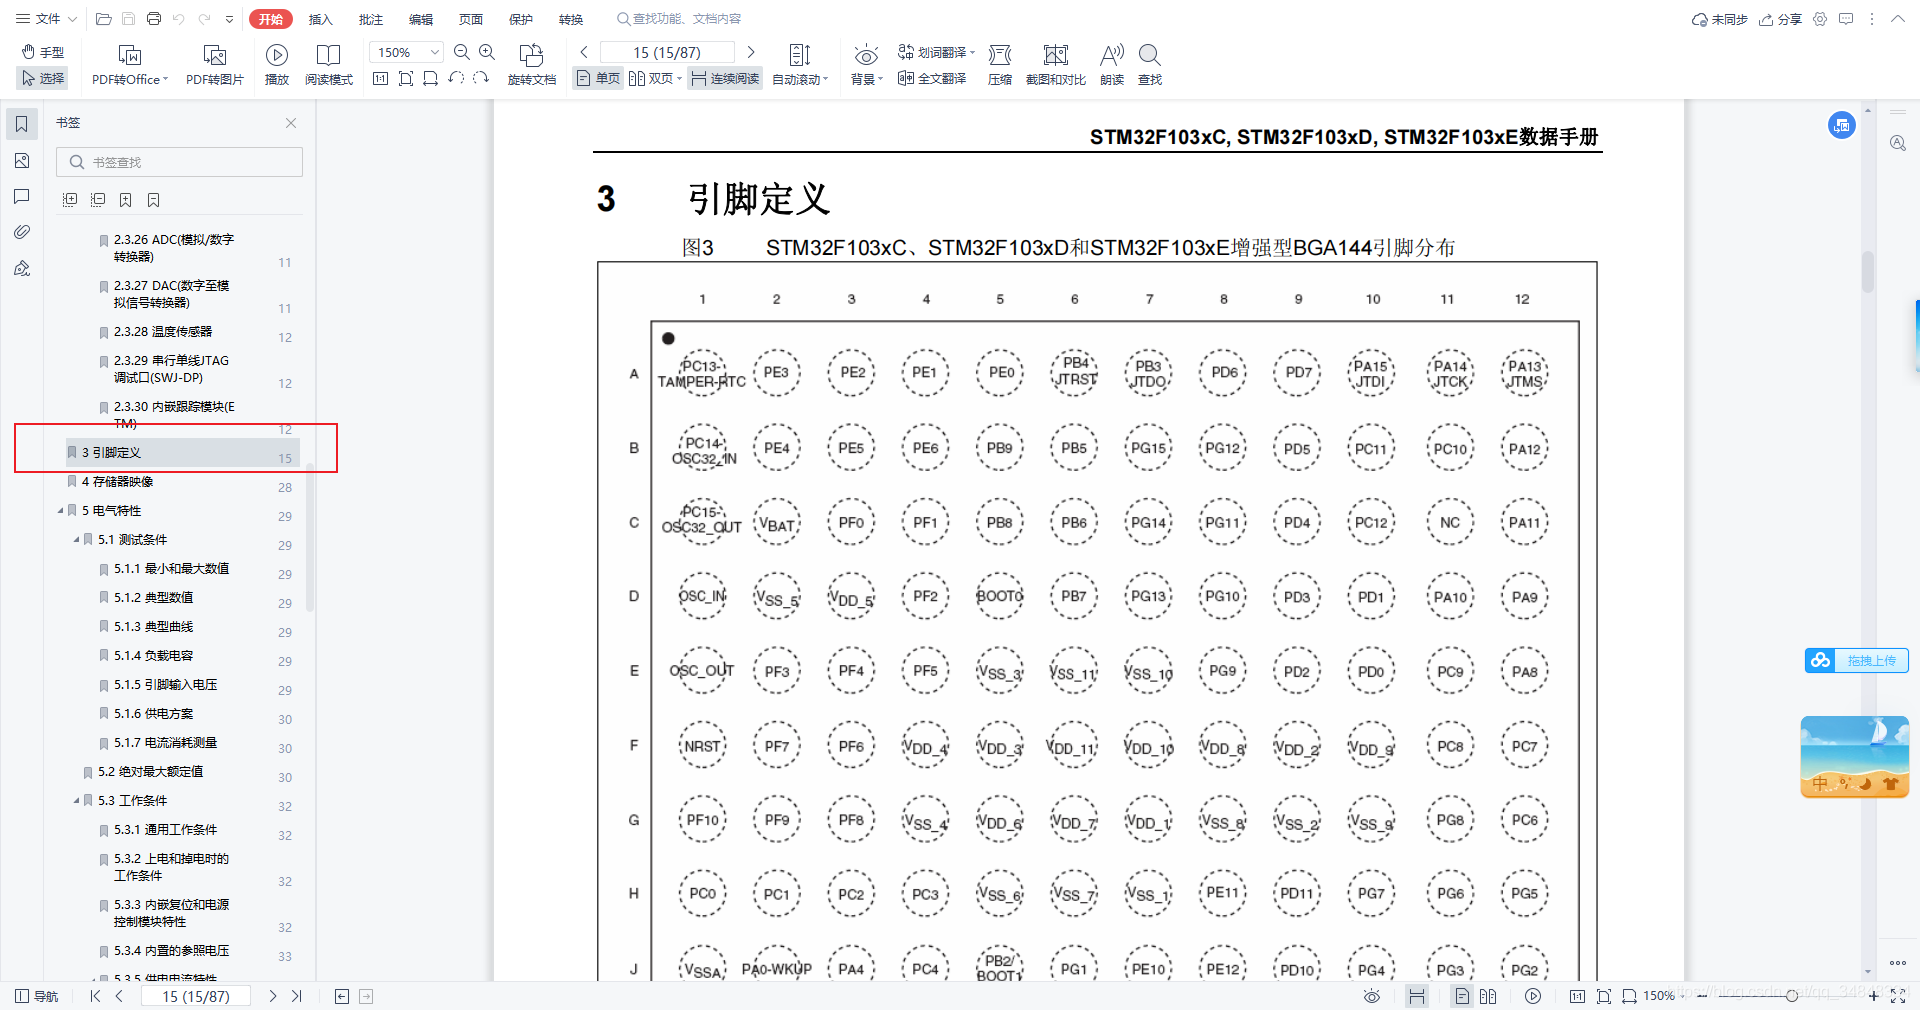The height and width of the screenshot is (1010, 1920).
Task: Go to next page in ribbon
Action: (751, 52)
